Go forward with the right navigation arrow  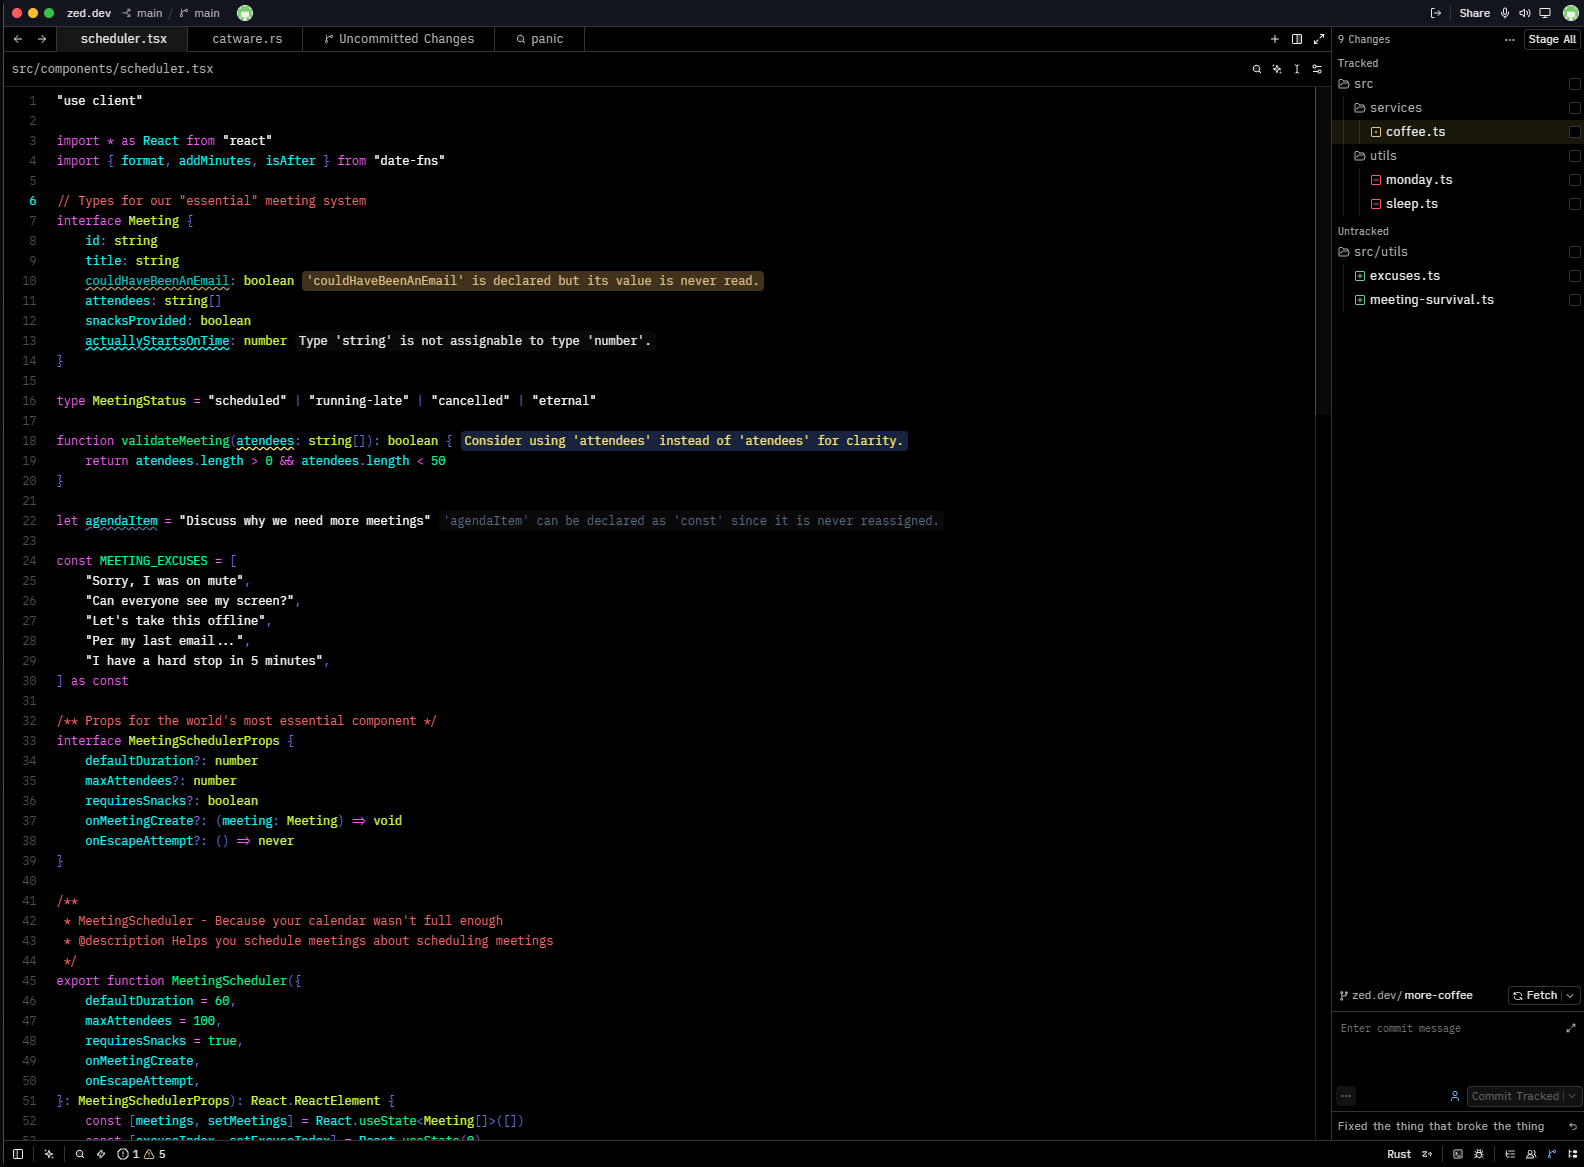click(42, 39)
